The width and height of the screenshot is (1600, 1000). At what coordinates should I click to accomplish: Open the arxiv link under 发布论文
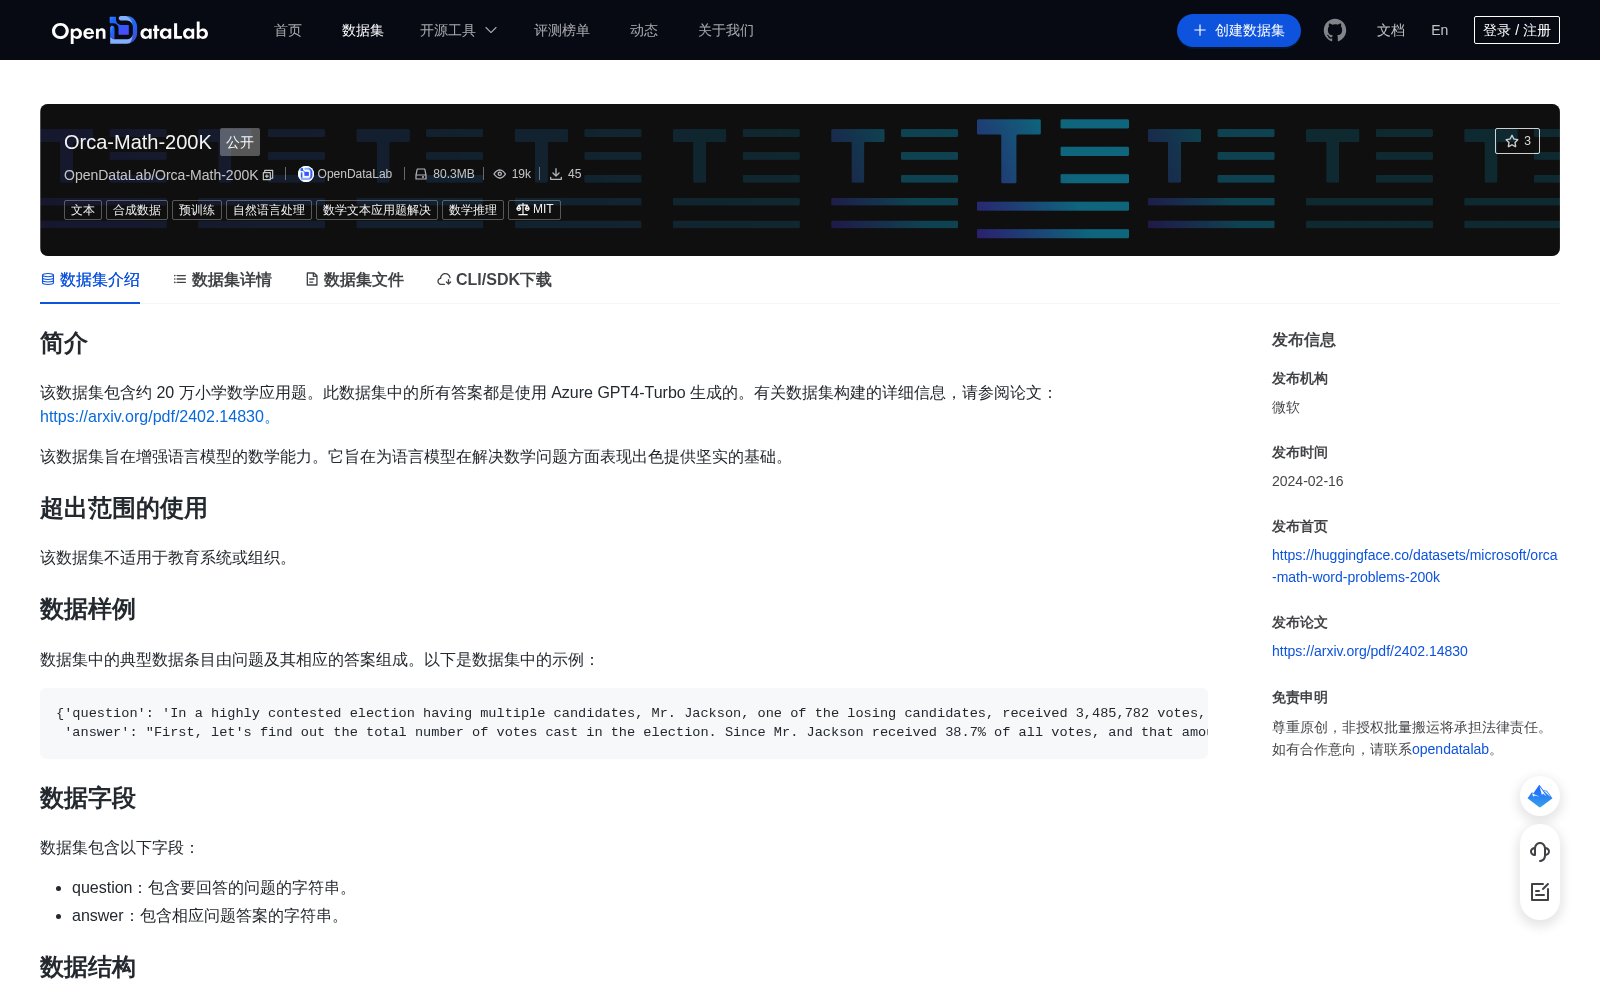coord(1370,651)
